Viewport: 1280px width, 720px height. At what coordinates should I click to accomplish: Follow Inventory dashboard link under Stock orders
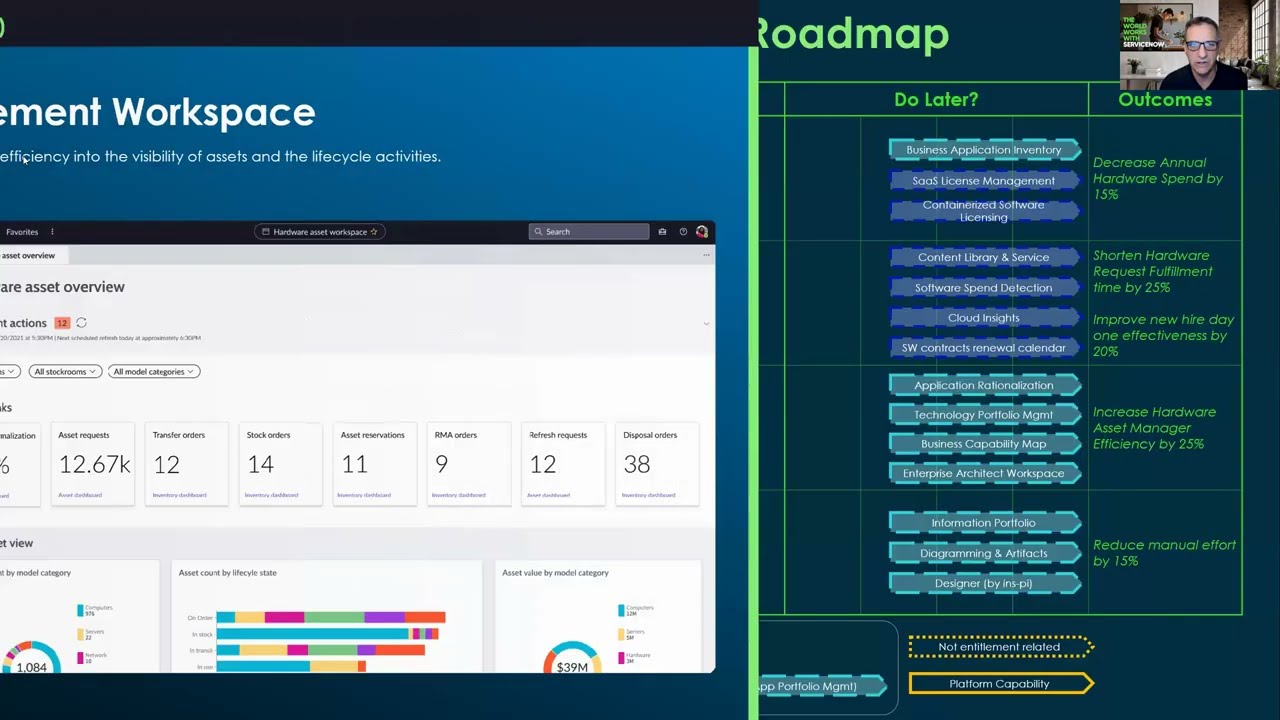(272, 495)
